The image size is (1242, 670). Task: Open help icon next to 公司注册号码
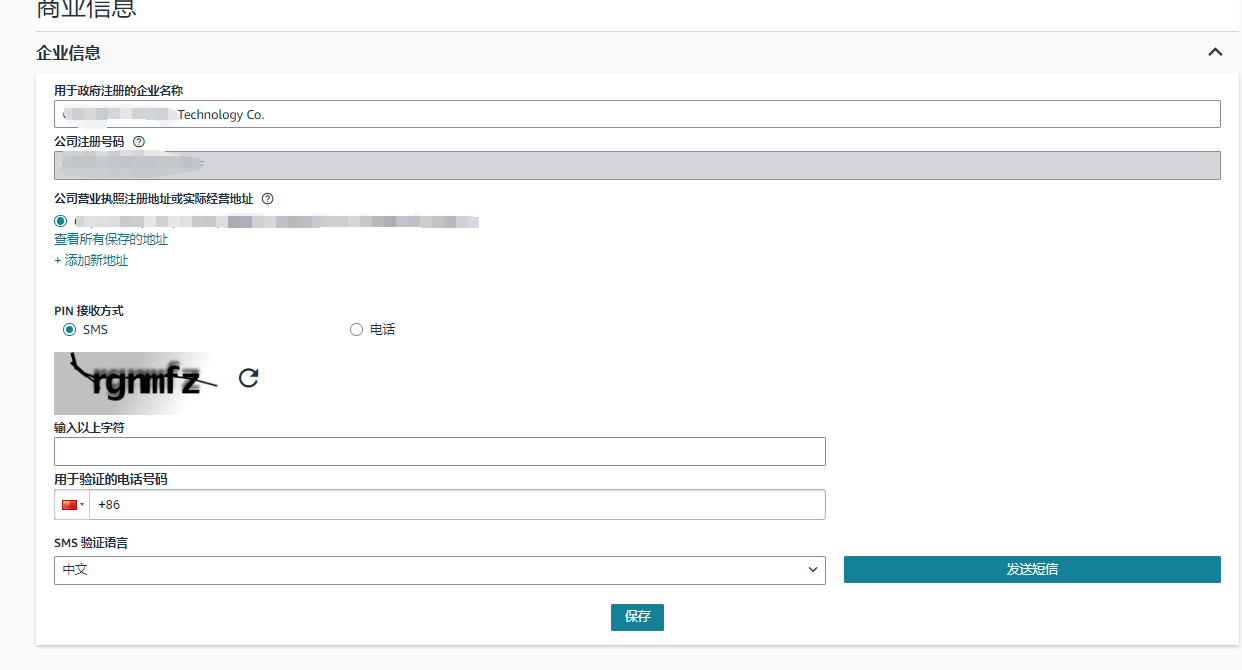[x=139, y=142]
